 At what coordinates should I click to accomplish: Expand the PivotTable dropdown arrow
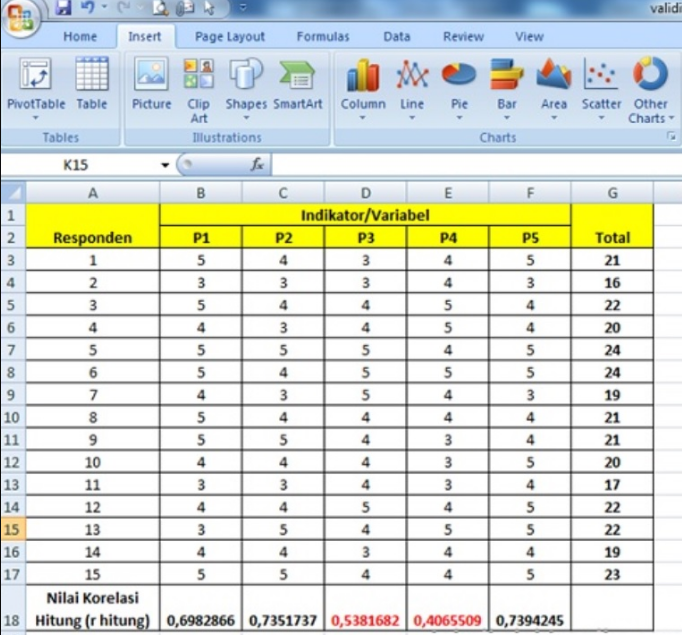[x=36, y=118]
